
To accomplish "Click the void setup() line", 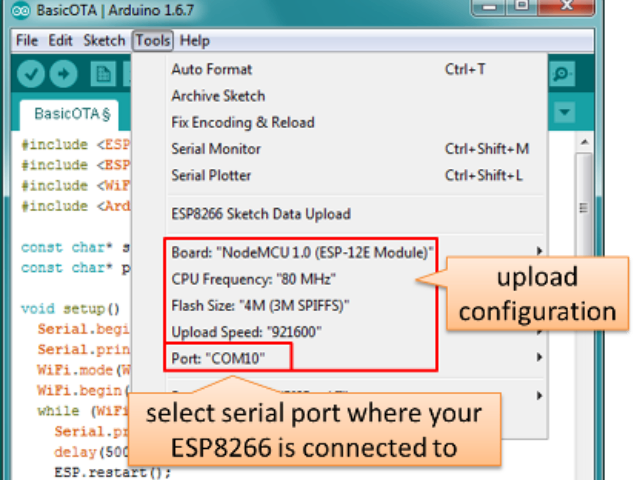I will tap(71, 309).
